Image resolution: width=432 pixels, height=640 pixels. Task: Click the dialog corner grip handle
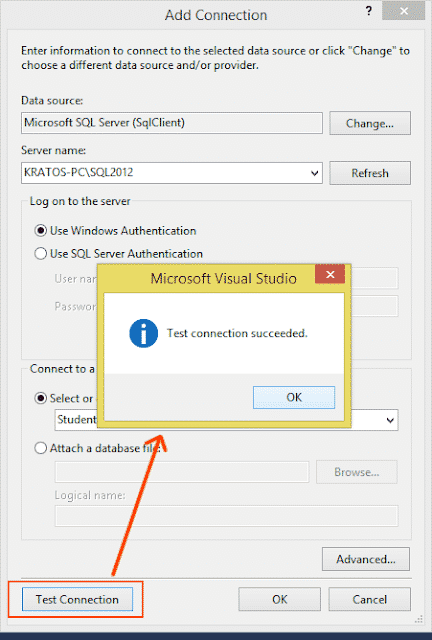419,619
